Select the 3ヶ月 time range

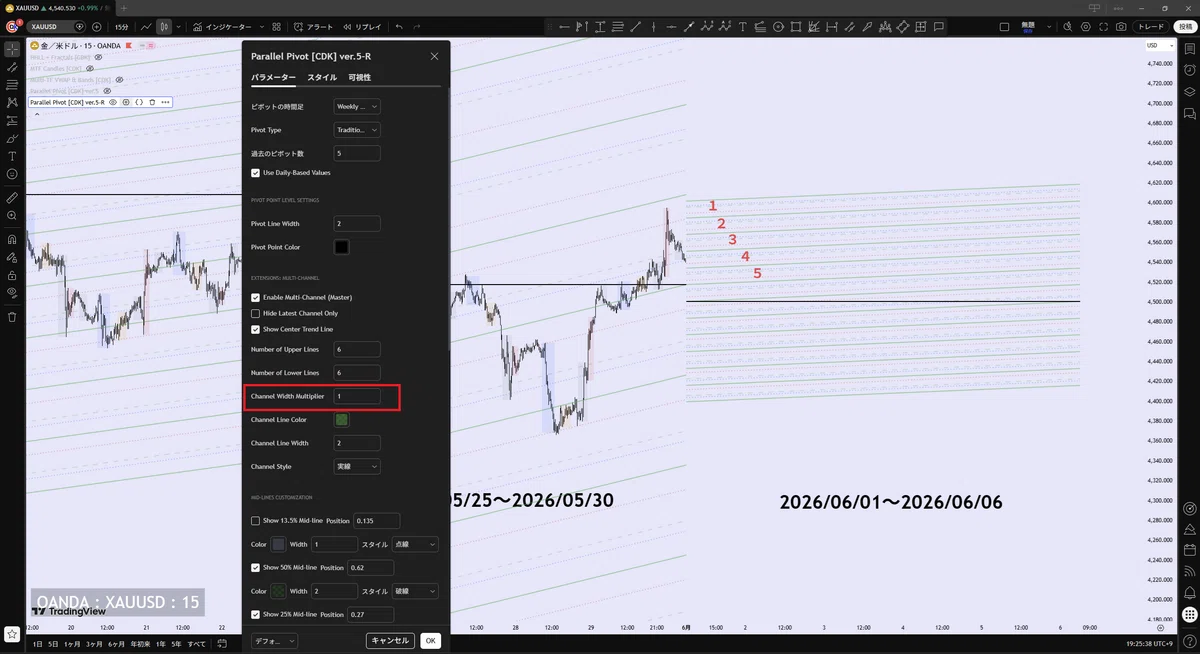(x=94, y=644)
